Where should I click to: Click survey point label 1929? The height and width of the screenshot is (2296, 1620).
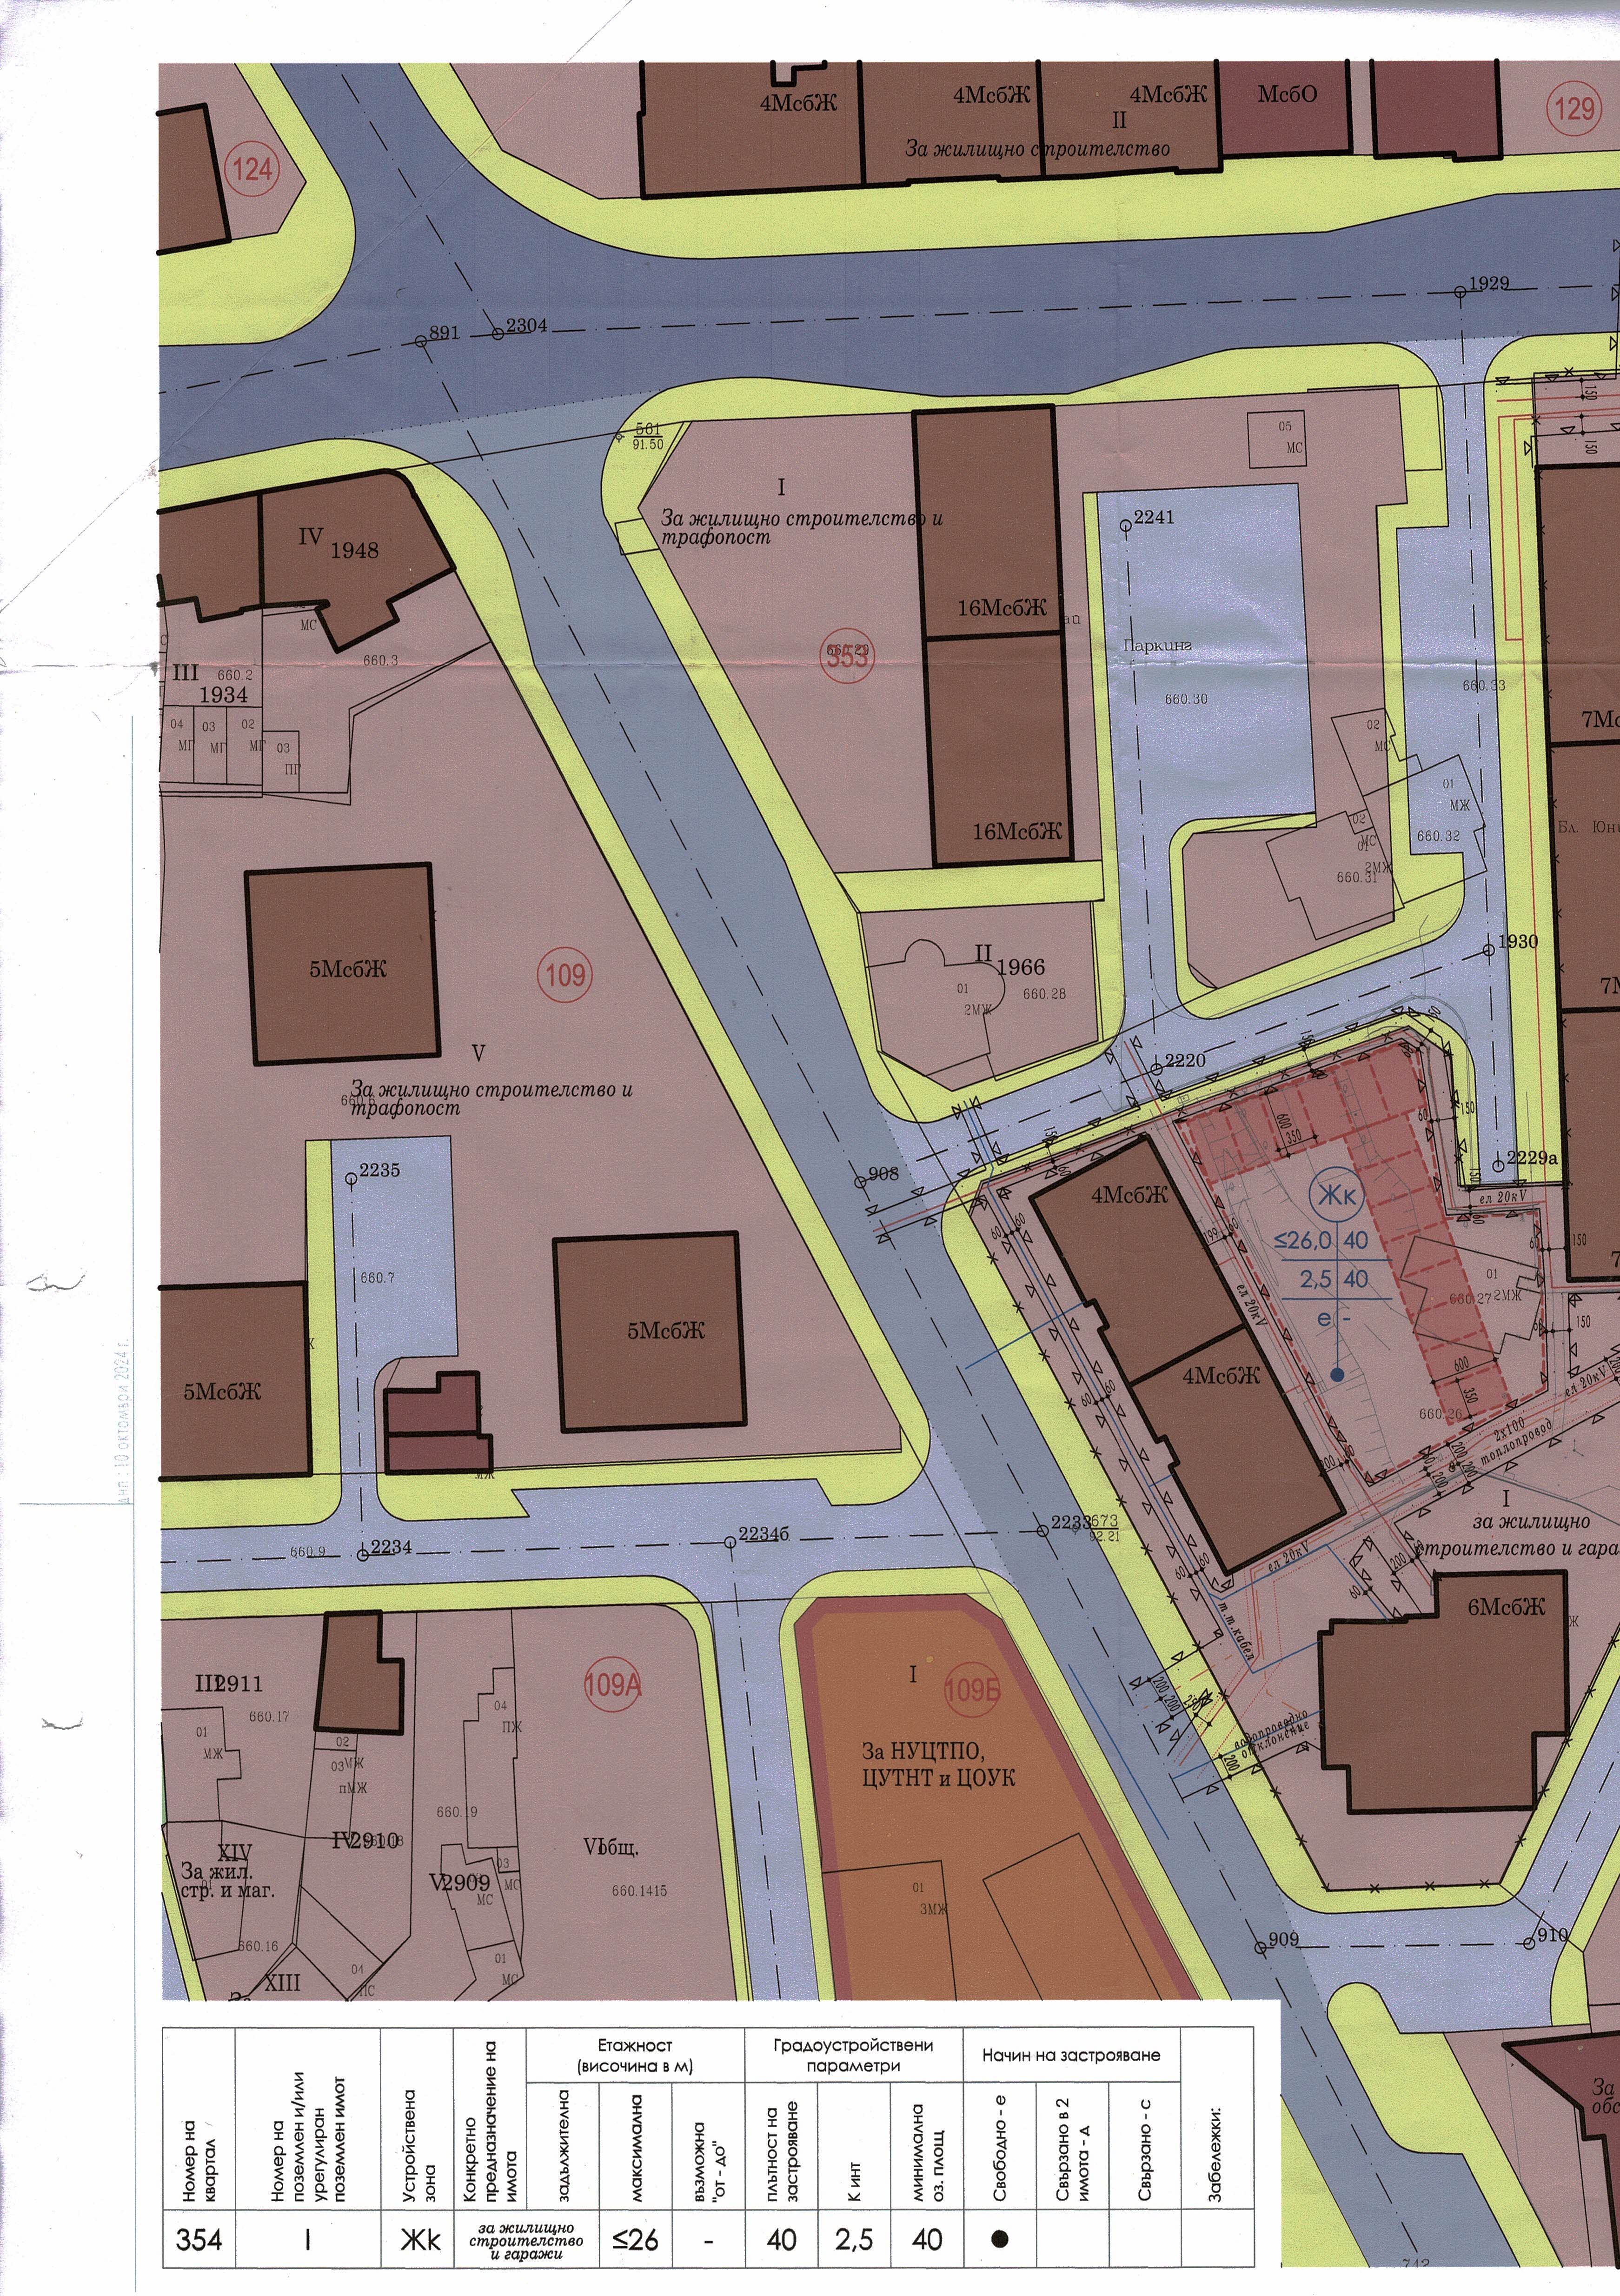pyautogui.click(x=1489, y=283)
